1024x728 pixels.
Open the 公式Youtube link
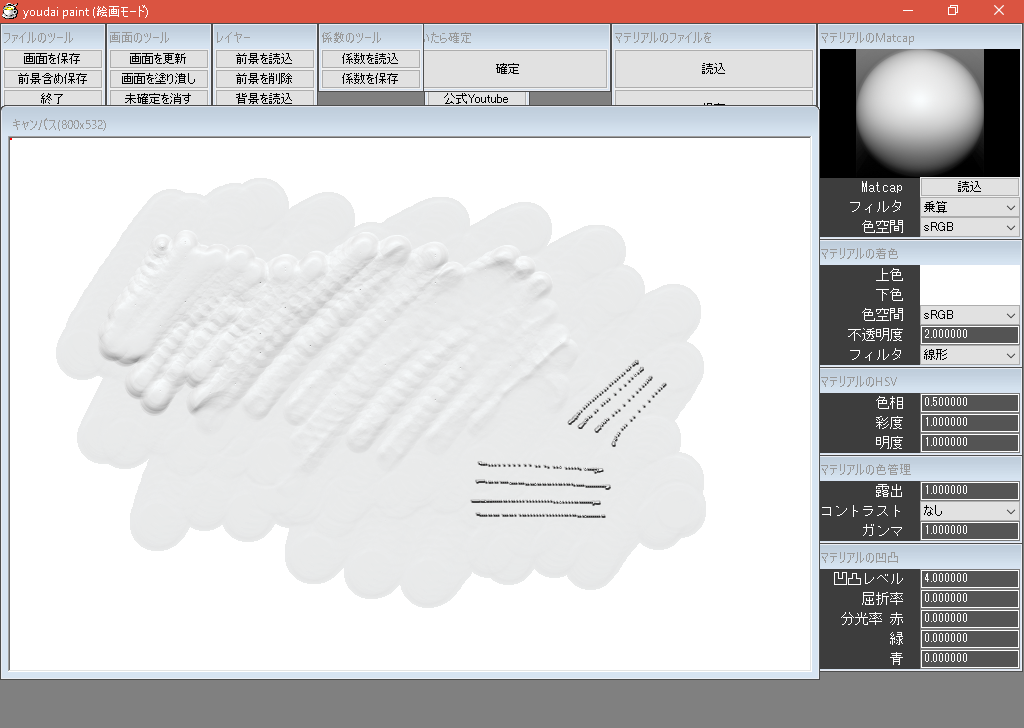coord(476,98)
